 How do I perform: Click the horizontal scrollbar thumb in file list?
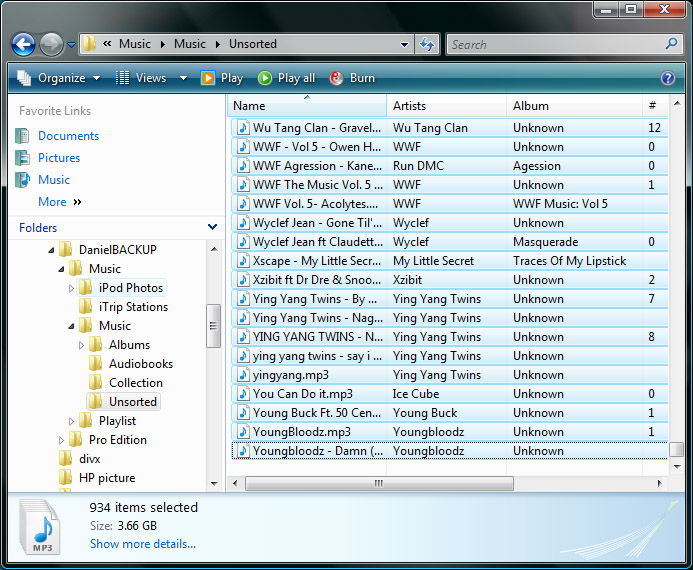(x=379, y=483)
